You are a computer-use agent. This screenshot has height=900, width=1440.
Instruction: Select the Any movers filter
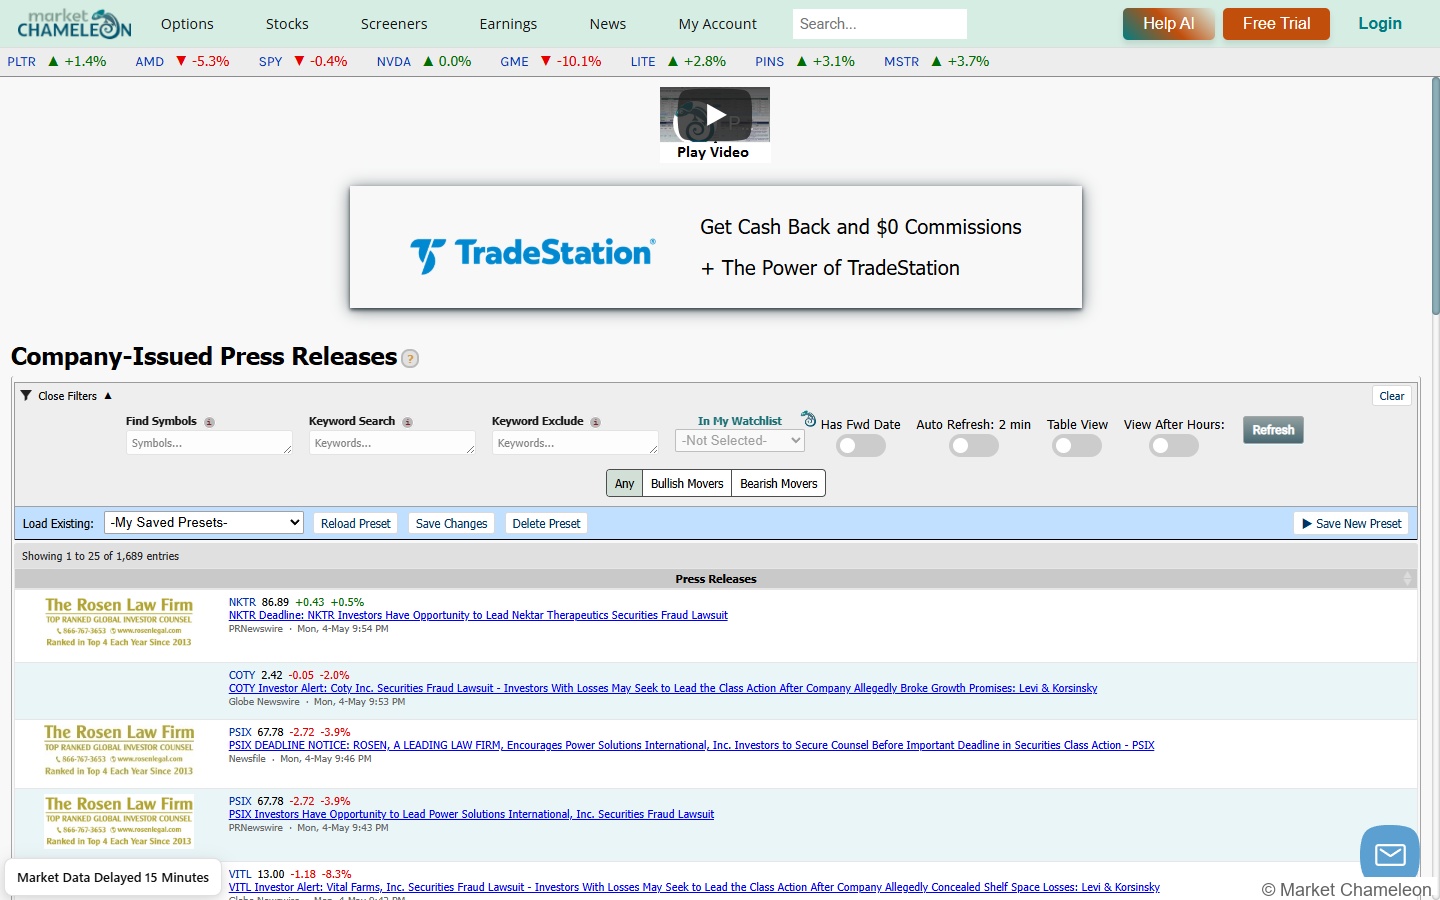point(624,483)
